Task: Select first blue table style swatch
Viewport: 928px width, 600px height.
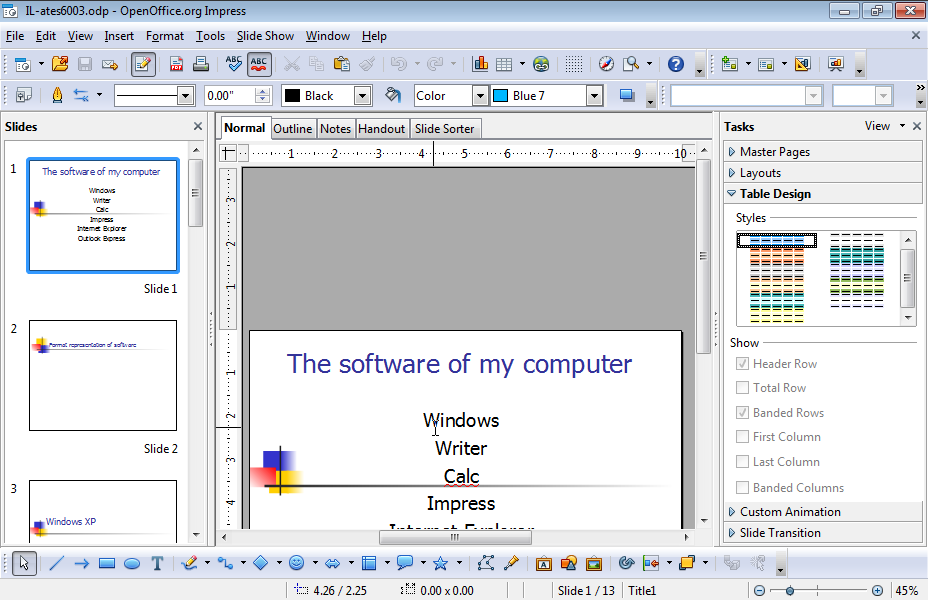Action: (776, 240)
